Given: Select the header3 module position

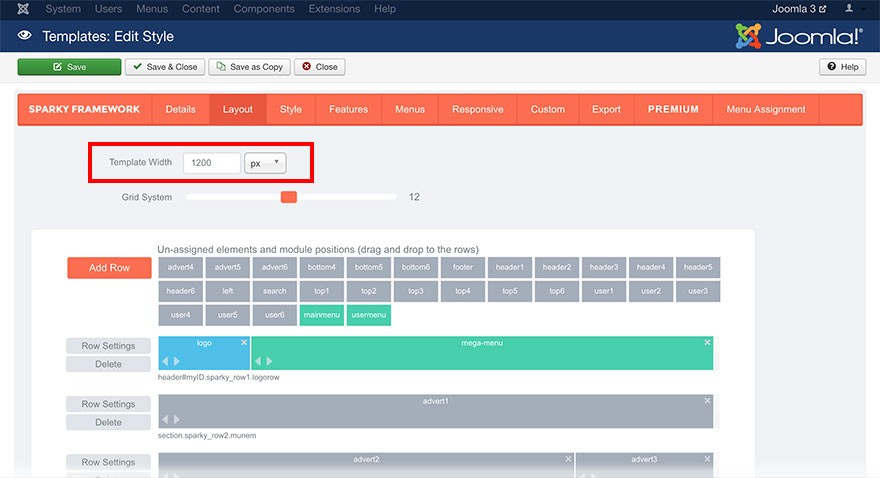Looking at the screenshot, I should pyautogui.click(x=604, y=267).
